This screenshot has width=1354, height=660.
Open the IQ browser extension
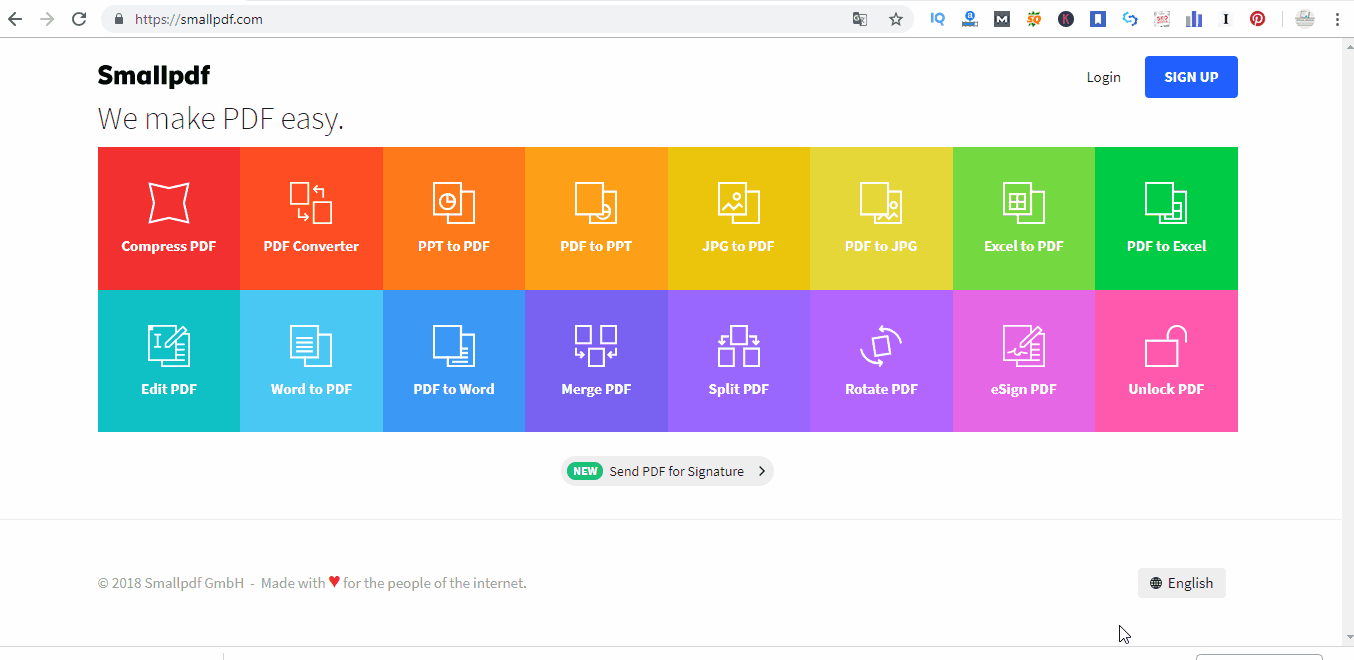tap(937, 19)
